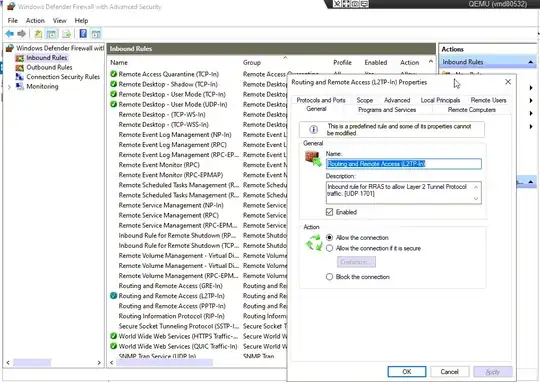Screen dimensions: 540x382
Task: Toggle the Enabled checkbox
Action: pyautogui.click(x=330, y=212)
